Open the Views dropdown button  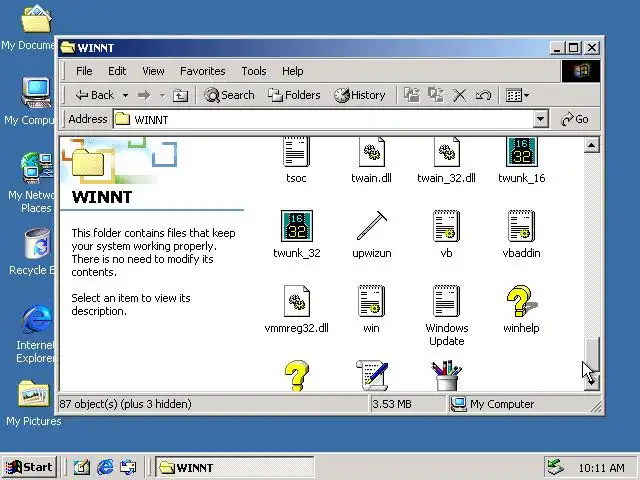tap(517, 96)
